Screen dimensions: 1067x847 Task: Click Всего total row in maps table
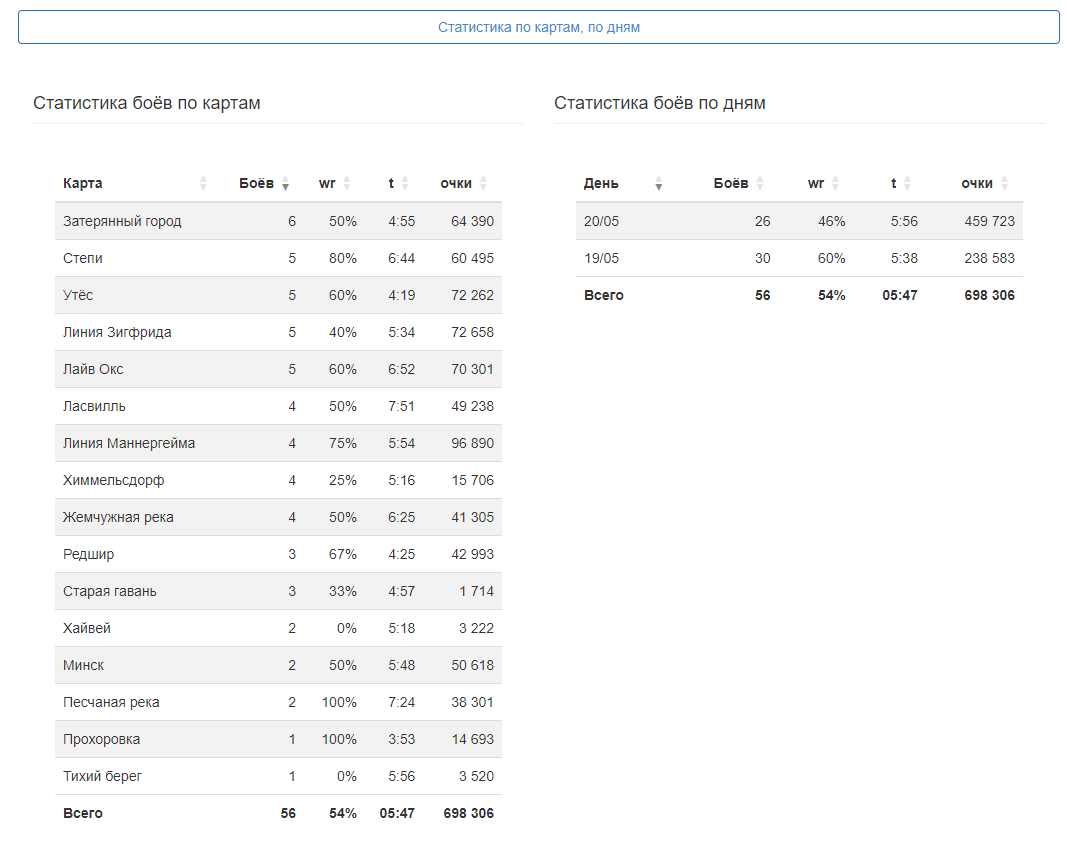point(278,813)
